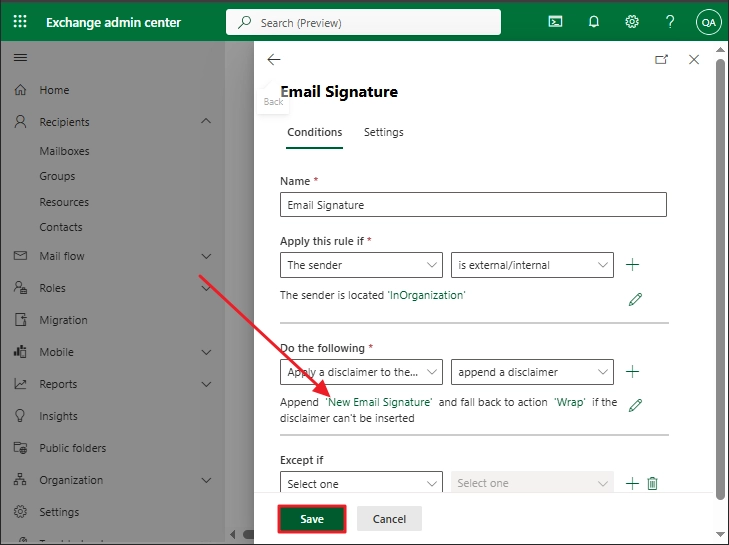Open the QA account avatar

[x=709, y=22]
